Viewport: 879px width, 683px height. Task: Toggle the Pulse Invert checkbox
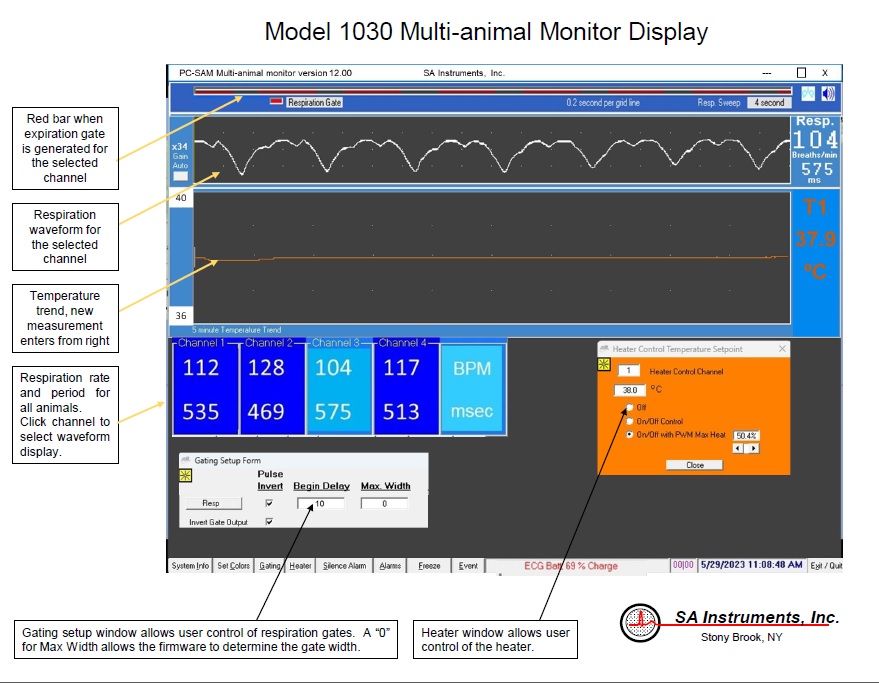pos(269,503)
